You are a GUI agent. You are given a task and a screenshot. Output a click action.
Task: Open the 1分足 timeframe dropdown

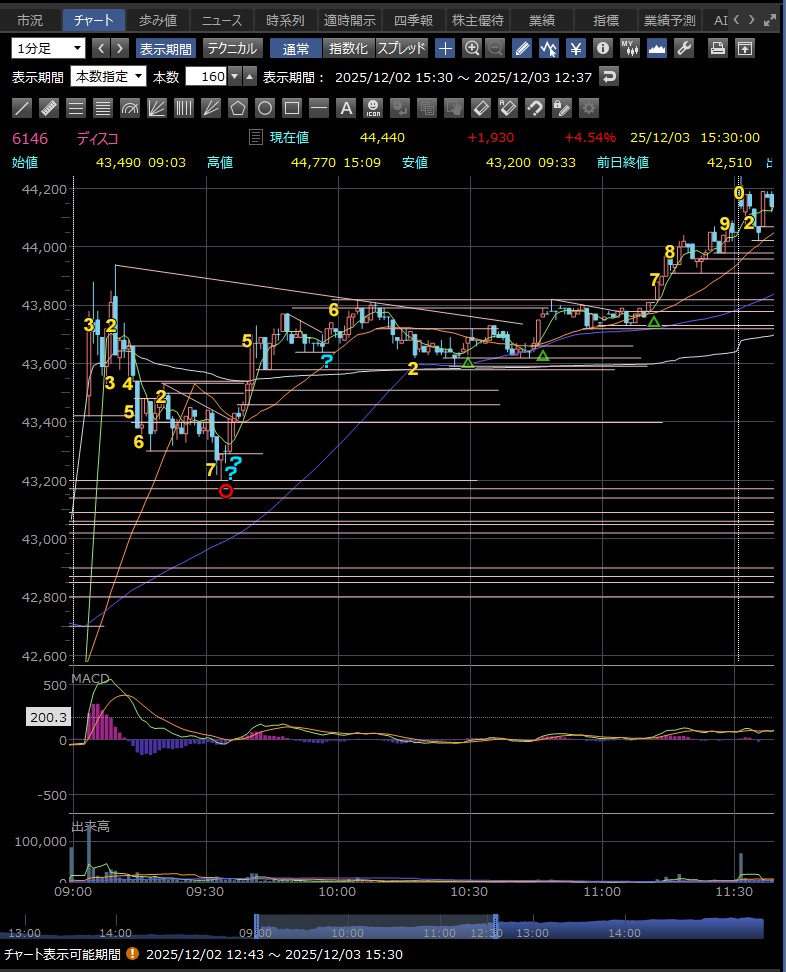tap(49, 48)
